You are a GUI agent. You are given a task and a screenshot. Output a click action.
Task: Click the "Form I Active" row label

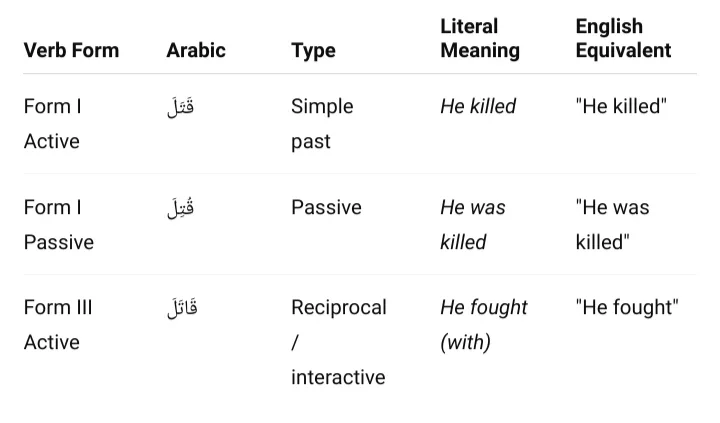52,124
